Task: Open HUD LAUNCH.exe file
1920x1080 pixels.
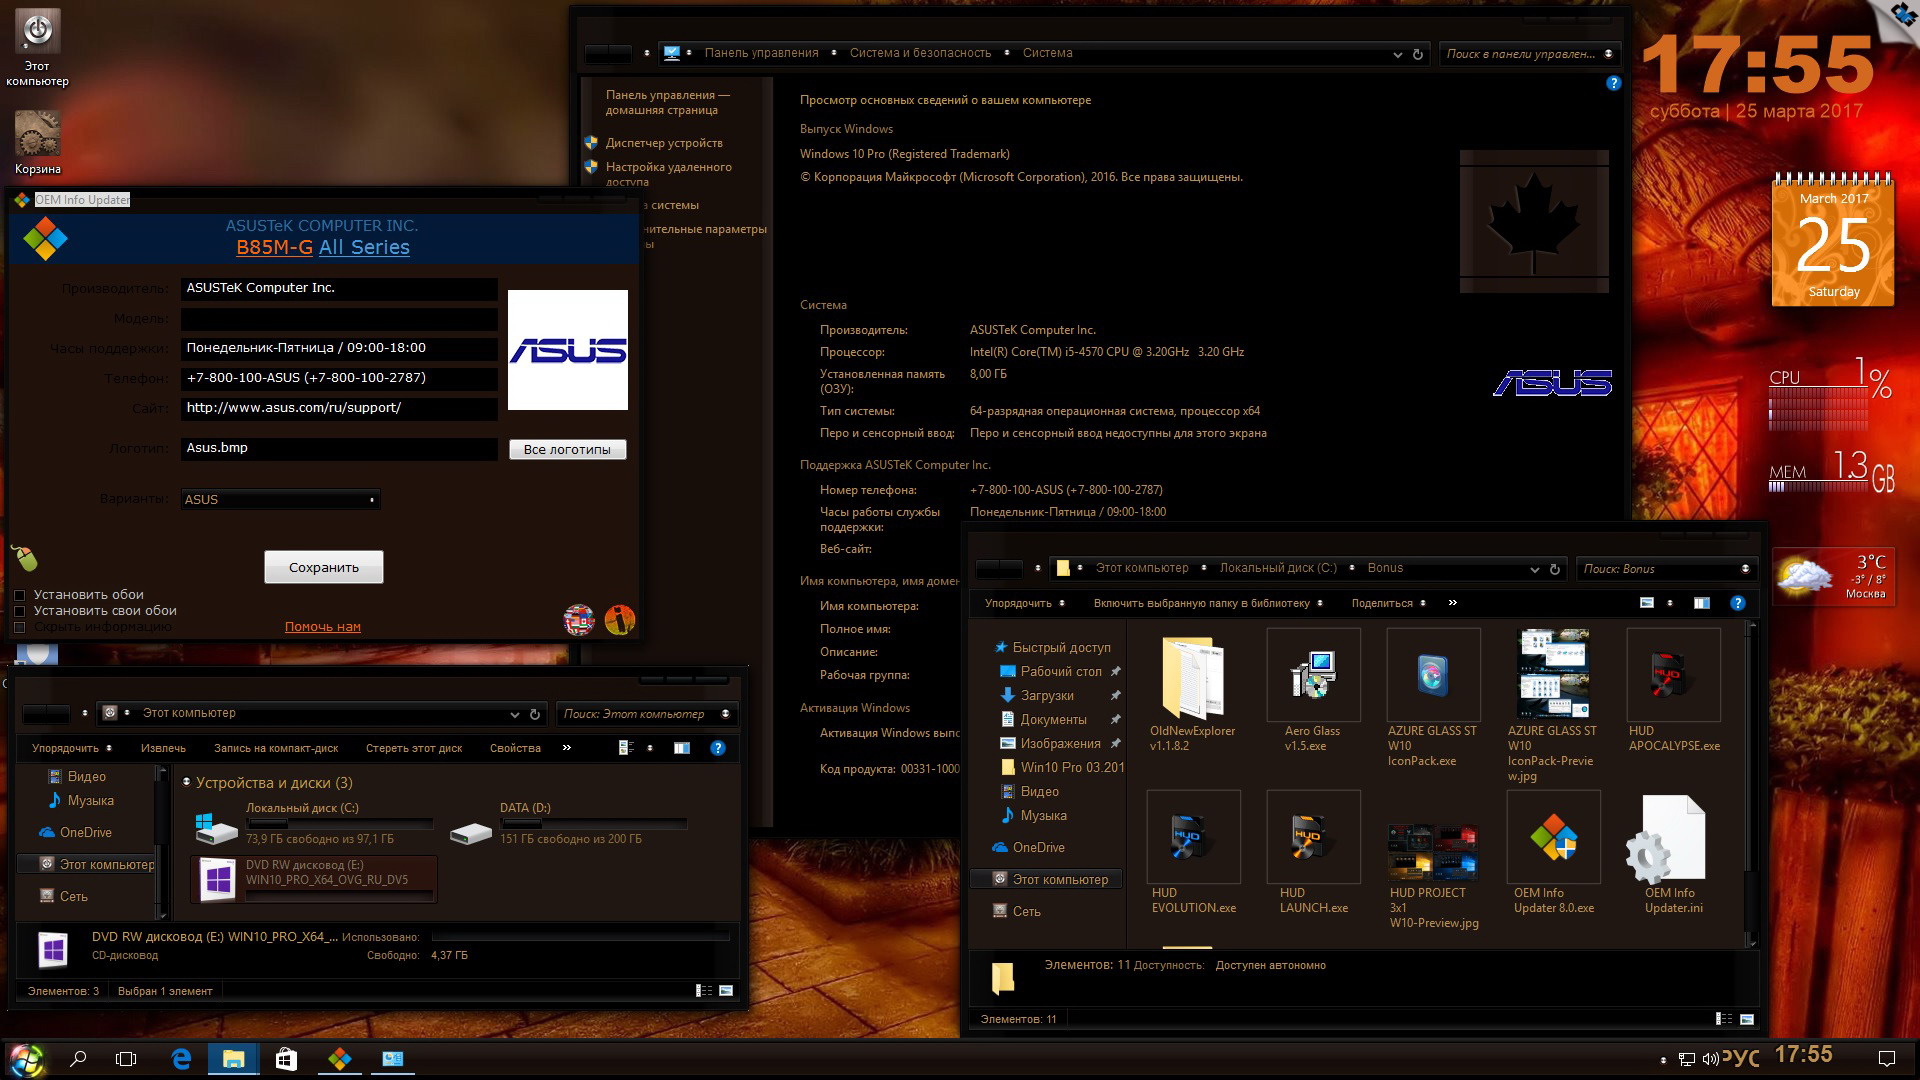Action: [1313, 853]
